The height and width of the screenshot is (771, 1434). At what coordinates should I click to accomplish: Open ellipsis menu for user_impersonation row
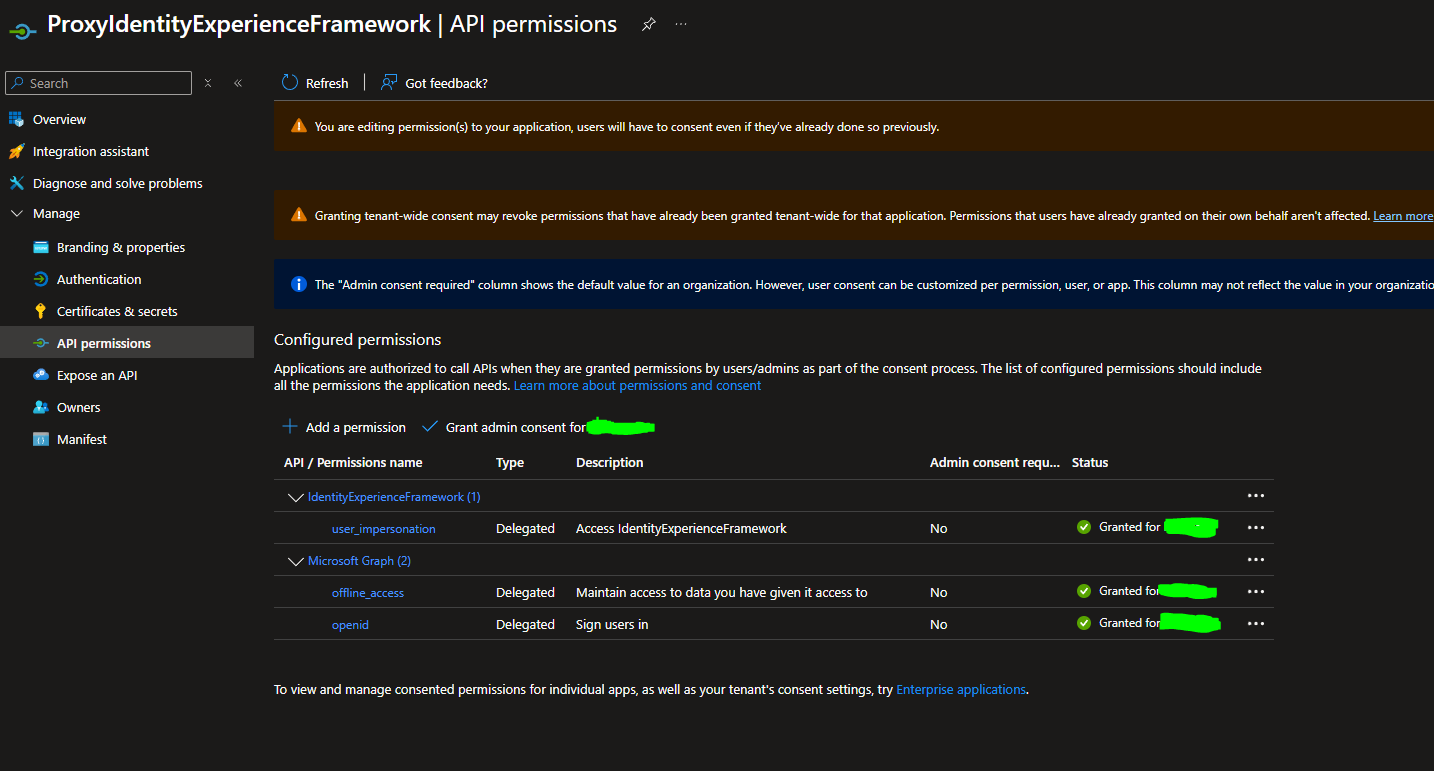point(1256,528)
